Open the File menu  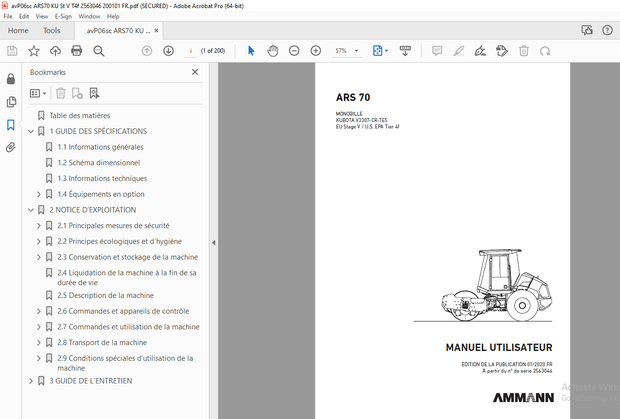pyautogui.click(x=8, y=16)
